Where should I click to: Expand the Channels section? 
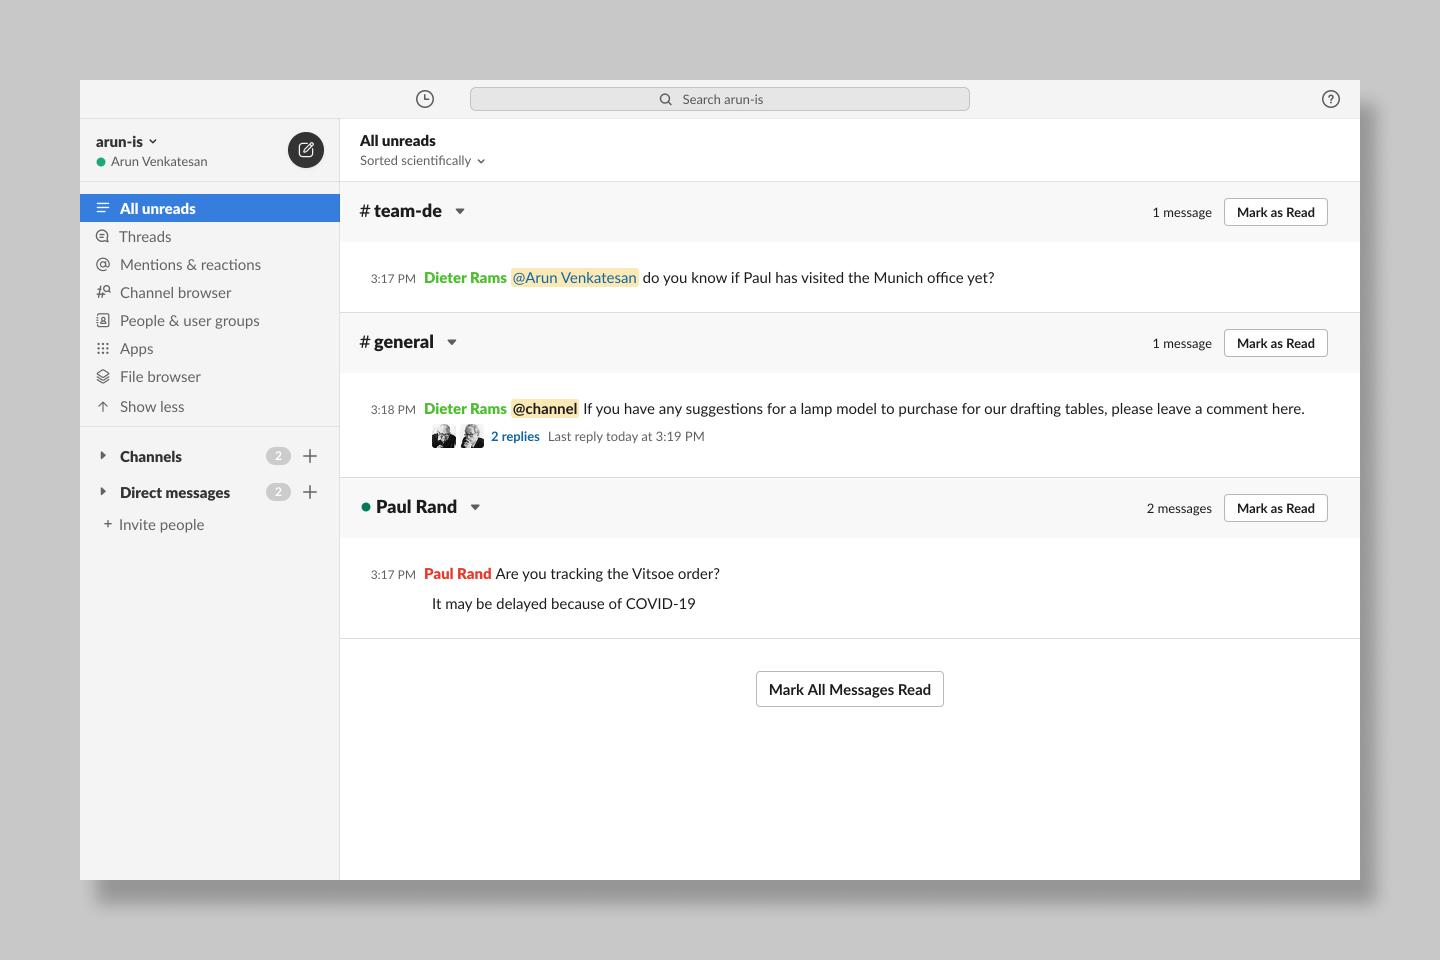pos(103,456)
